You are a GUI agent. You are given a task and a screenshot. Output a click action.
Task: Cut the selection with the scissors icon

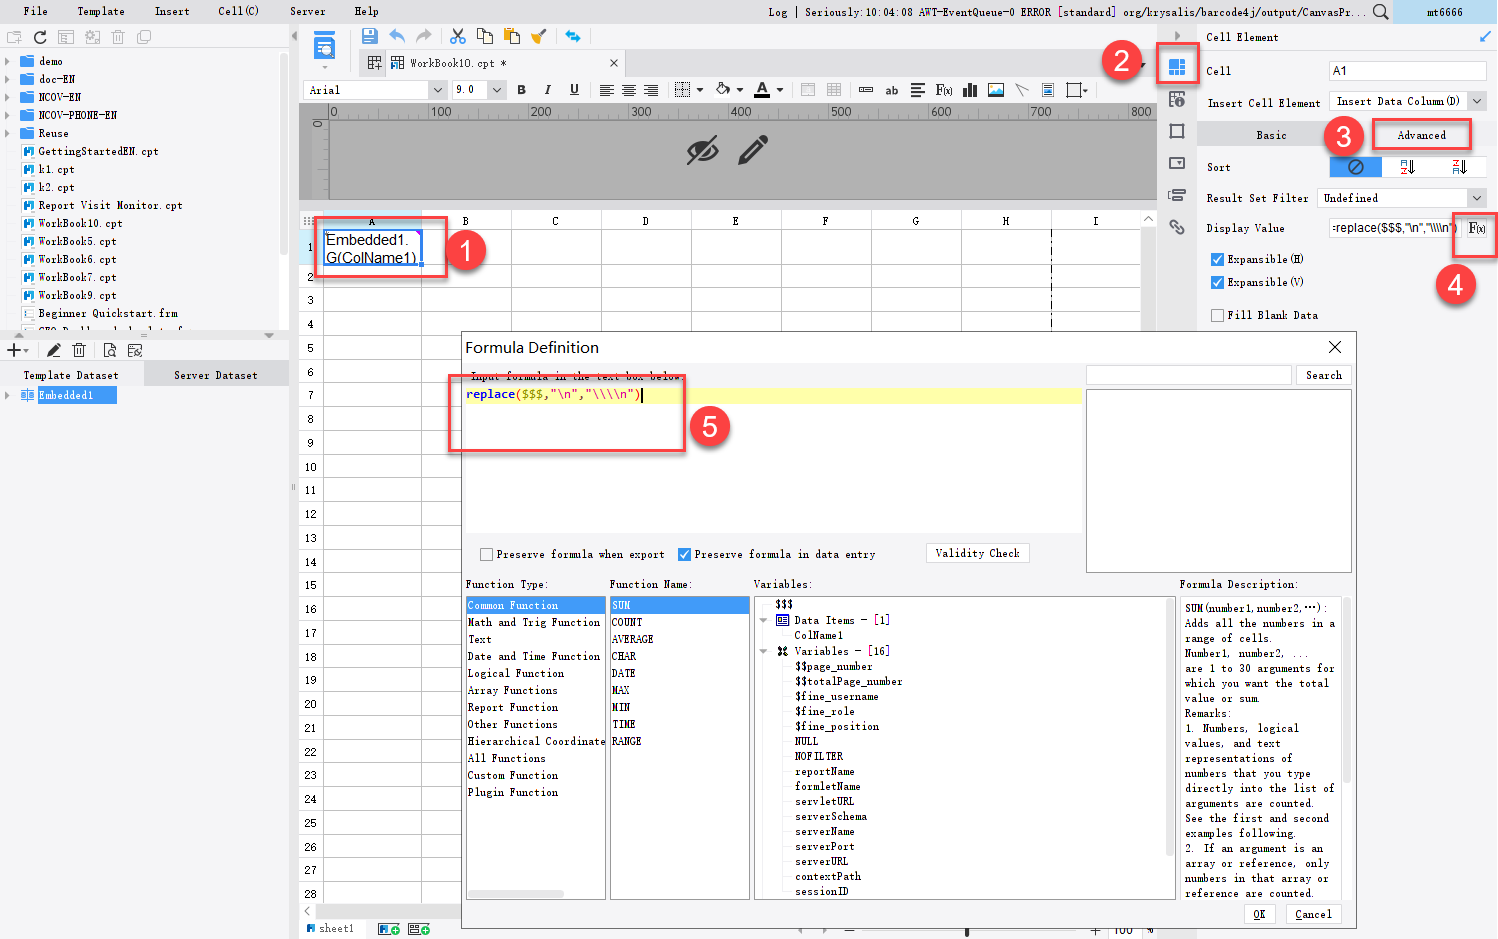click(x=458, y=36)
